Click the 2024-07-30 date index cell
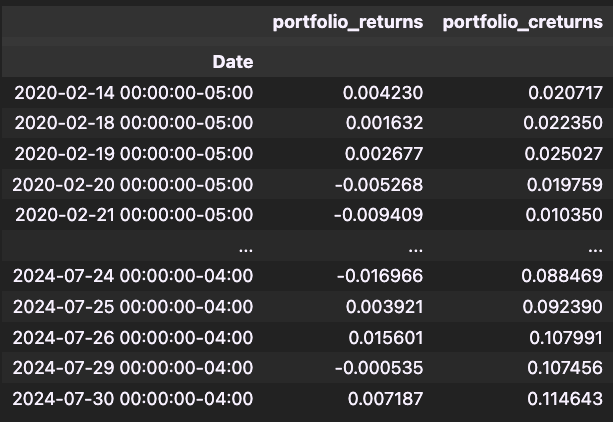613x422 pixels. click(x=134, y=398)
